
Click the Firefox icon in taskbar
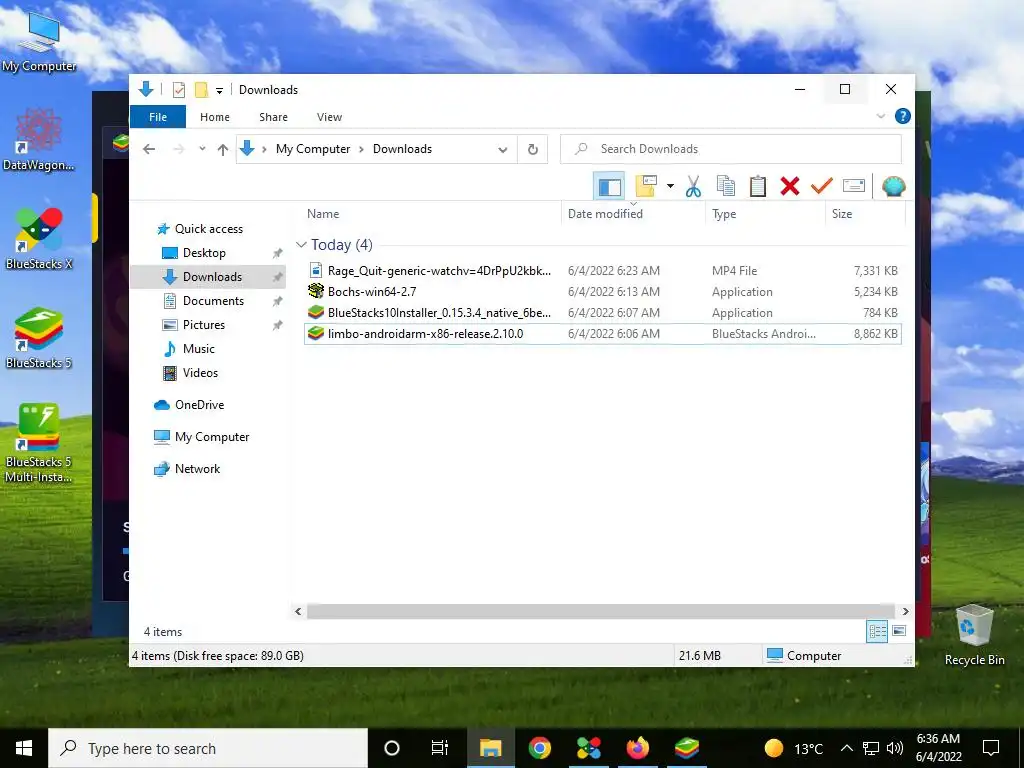click(x=637, y=748)
